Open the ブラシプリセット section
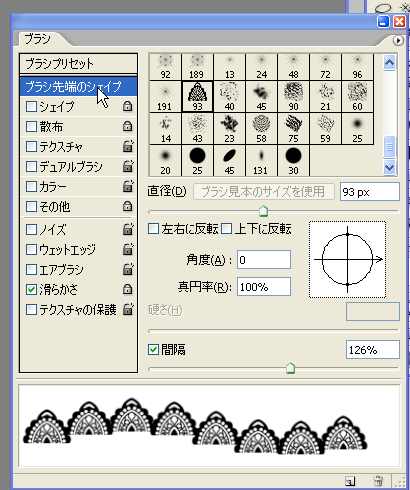The height and width of the screenshot is (490, 410). point(79,63)
